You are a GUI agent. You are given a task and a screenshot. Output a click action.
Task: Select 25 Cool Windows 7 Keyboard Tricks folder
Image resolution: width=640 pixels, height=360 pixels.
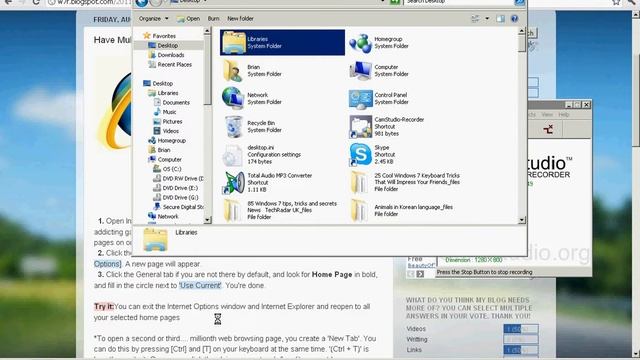click(x=360, y=182)
